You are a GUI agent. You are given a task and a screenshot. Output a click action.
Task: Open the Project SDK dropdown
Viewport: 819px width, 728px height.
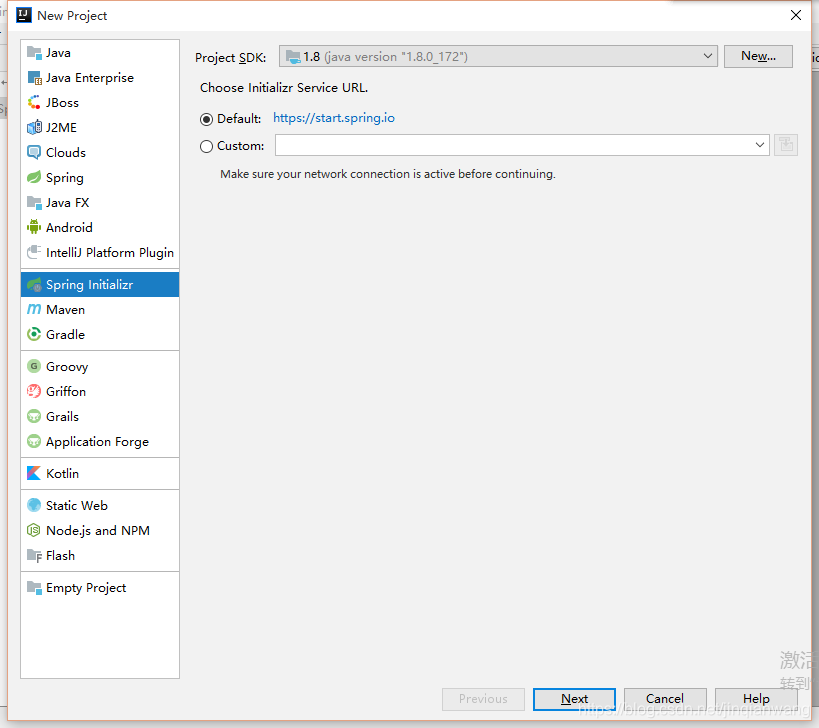[x=498, y=56]
